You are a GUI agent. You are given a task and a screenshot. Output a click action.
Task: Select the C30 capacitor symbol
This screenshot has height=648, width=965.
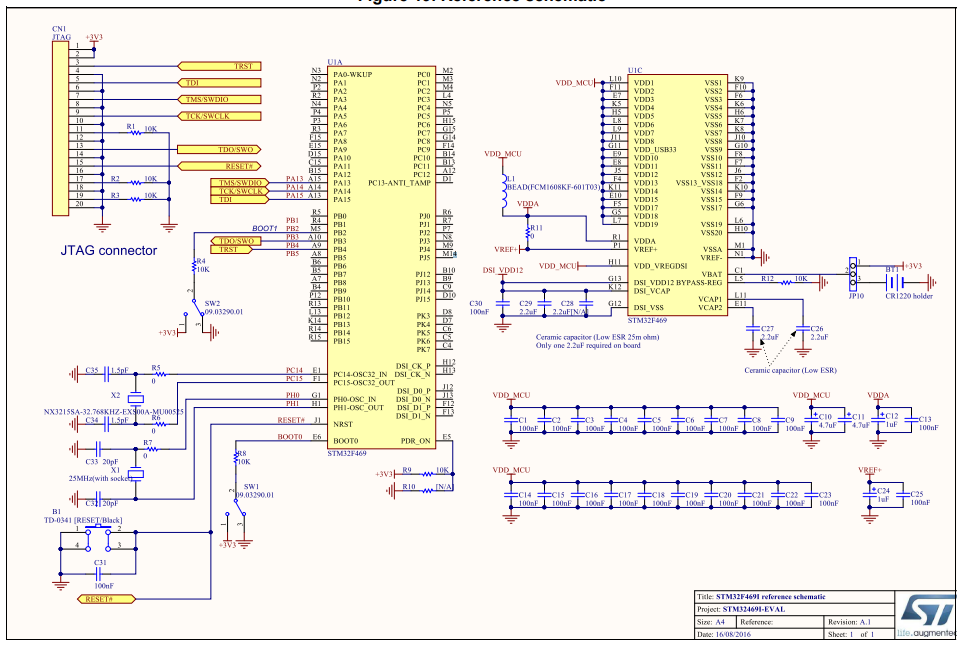click(x=503, y=303)
